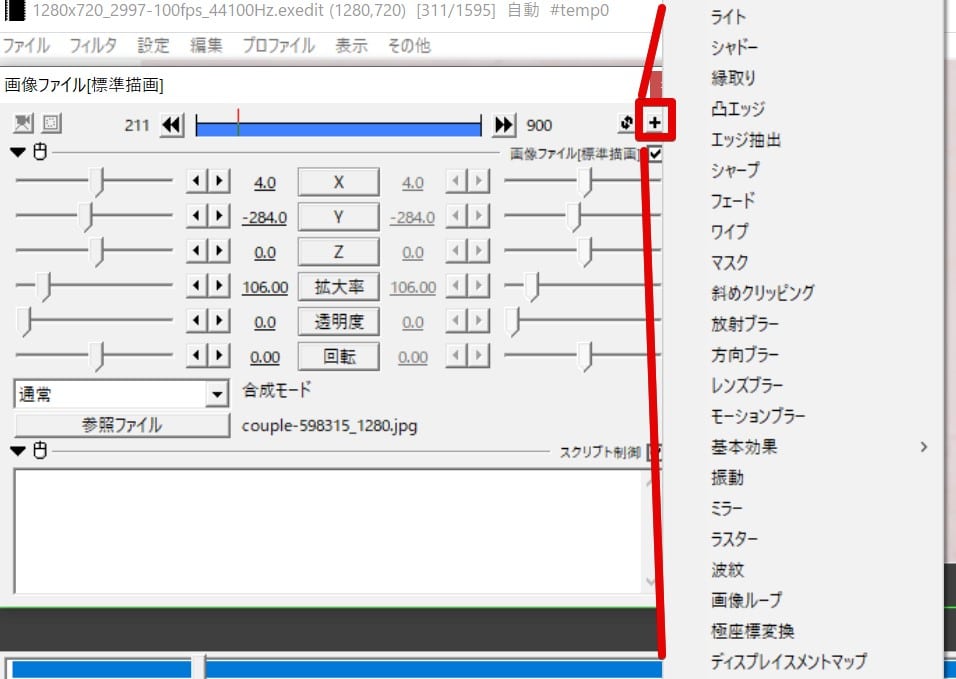The width and height of the screenshot is (956, 679).
Task: Click the loop arrows icon beside plus
Action: 626,123
